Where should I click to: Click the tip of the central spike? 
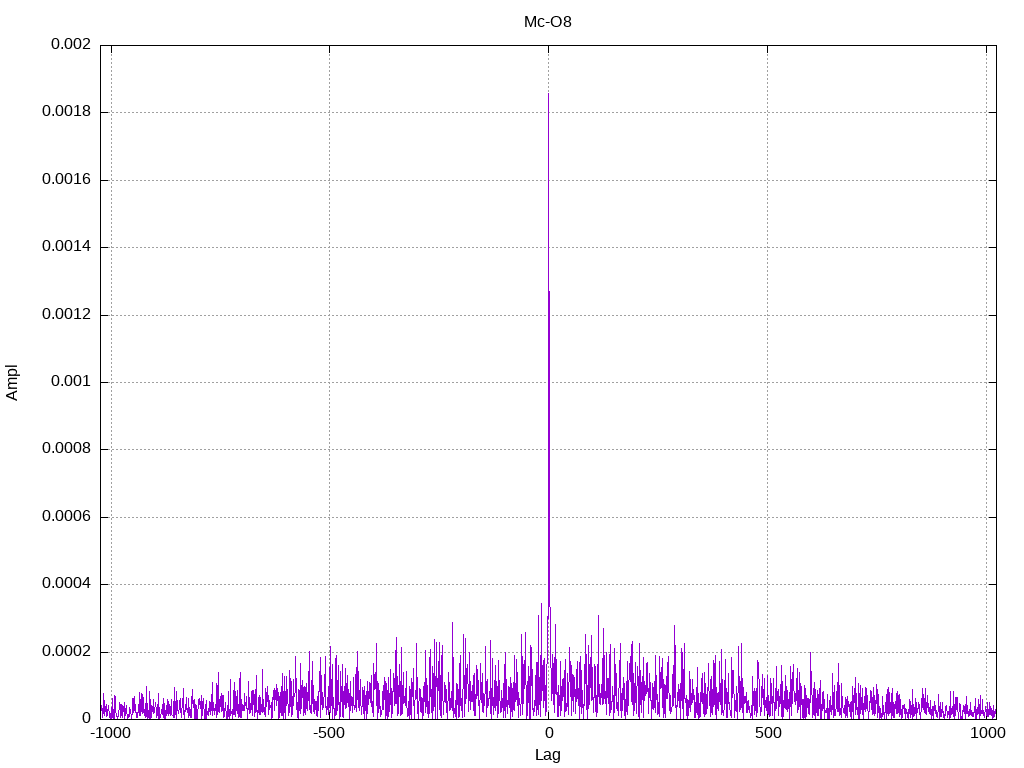[x=548, y=94]
